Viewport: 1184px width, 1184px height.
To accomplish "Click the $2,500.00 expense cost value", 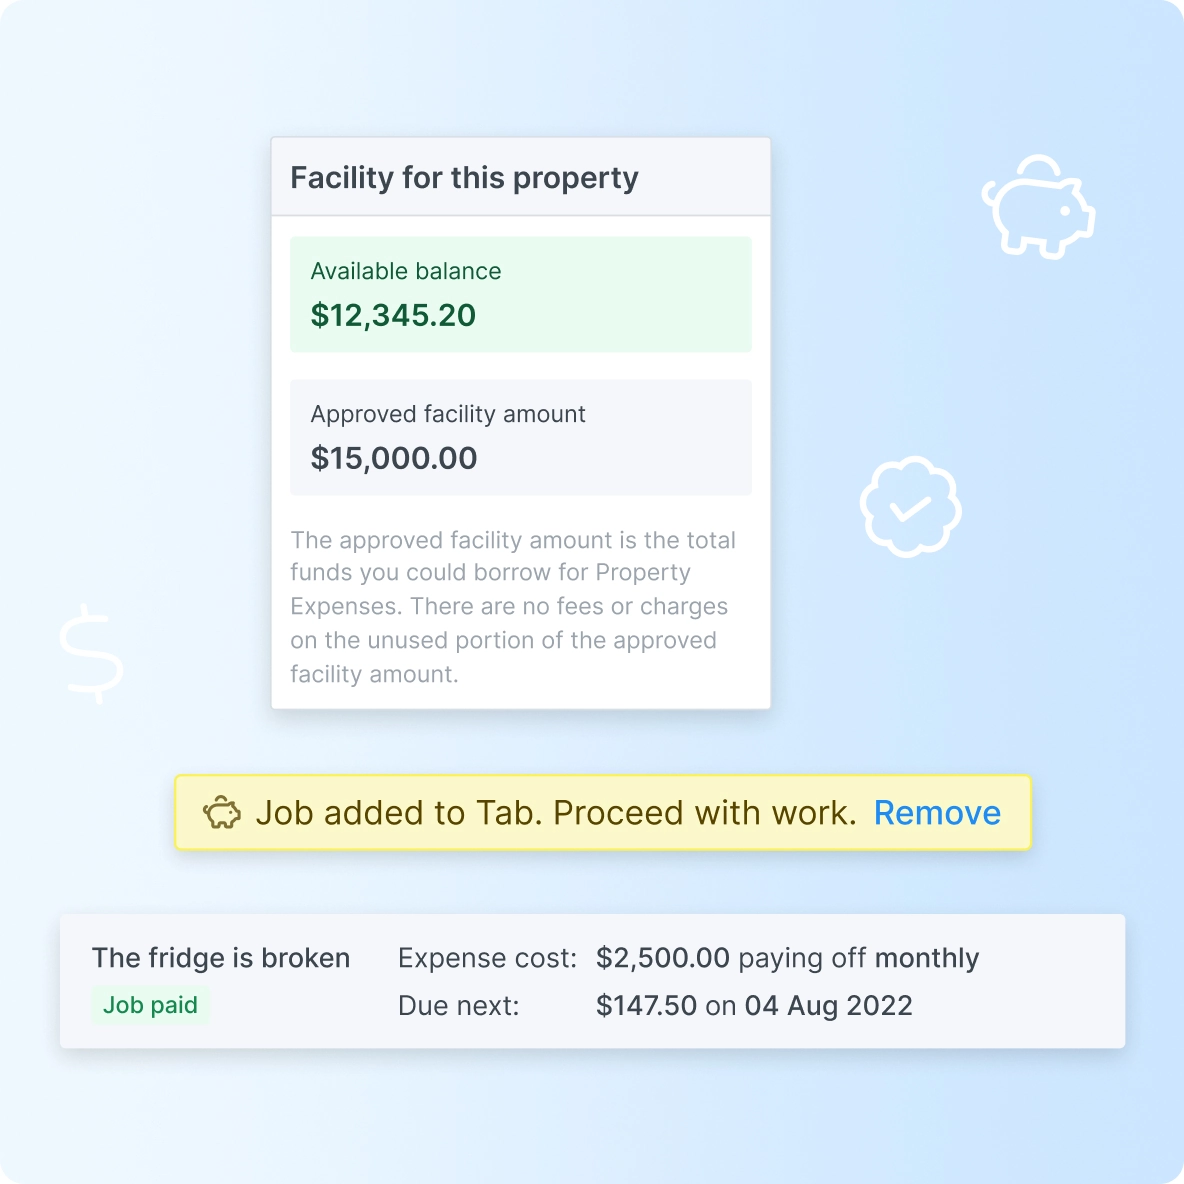I will pos(662,958).
